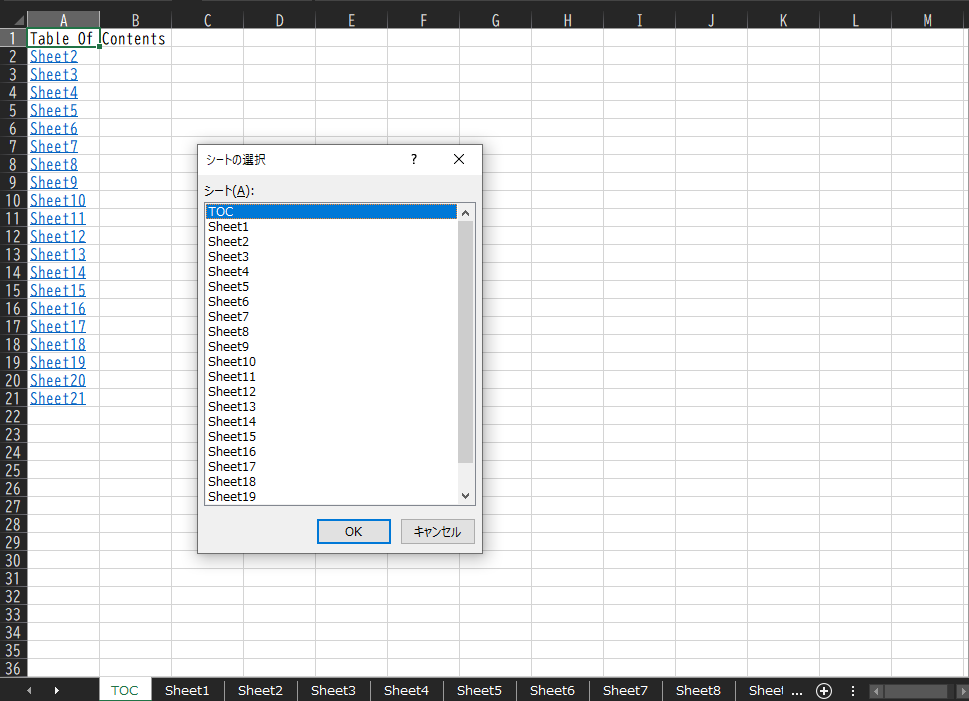
Task: Open the Sheet9 hyperlink in column A
Action: [54, 183]
